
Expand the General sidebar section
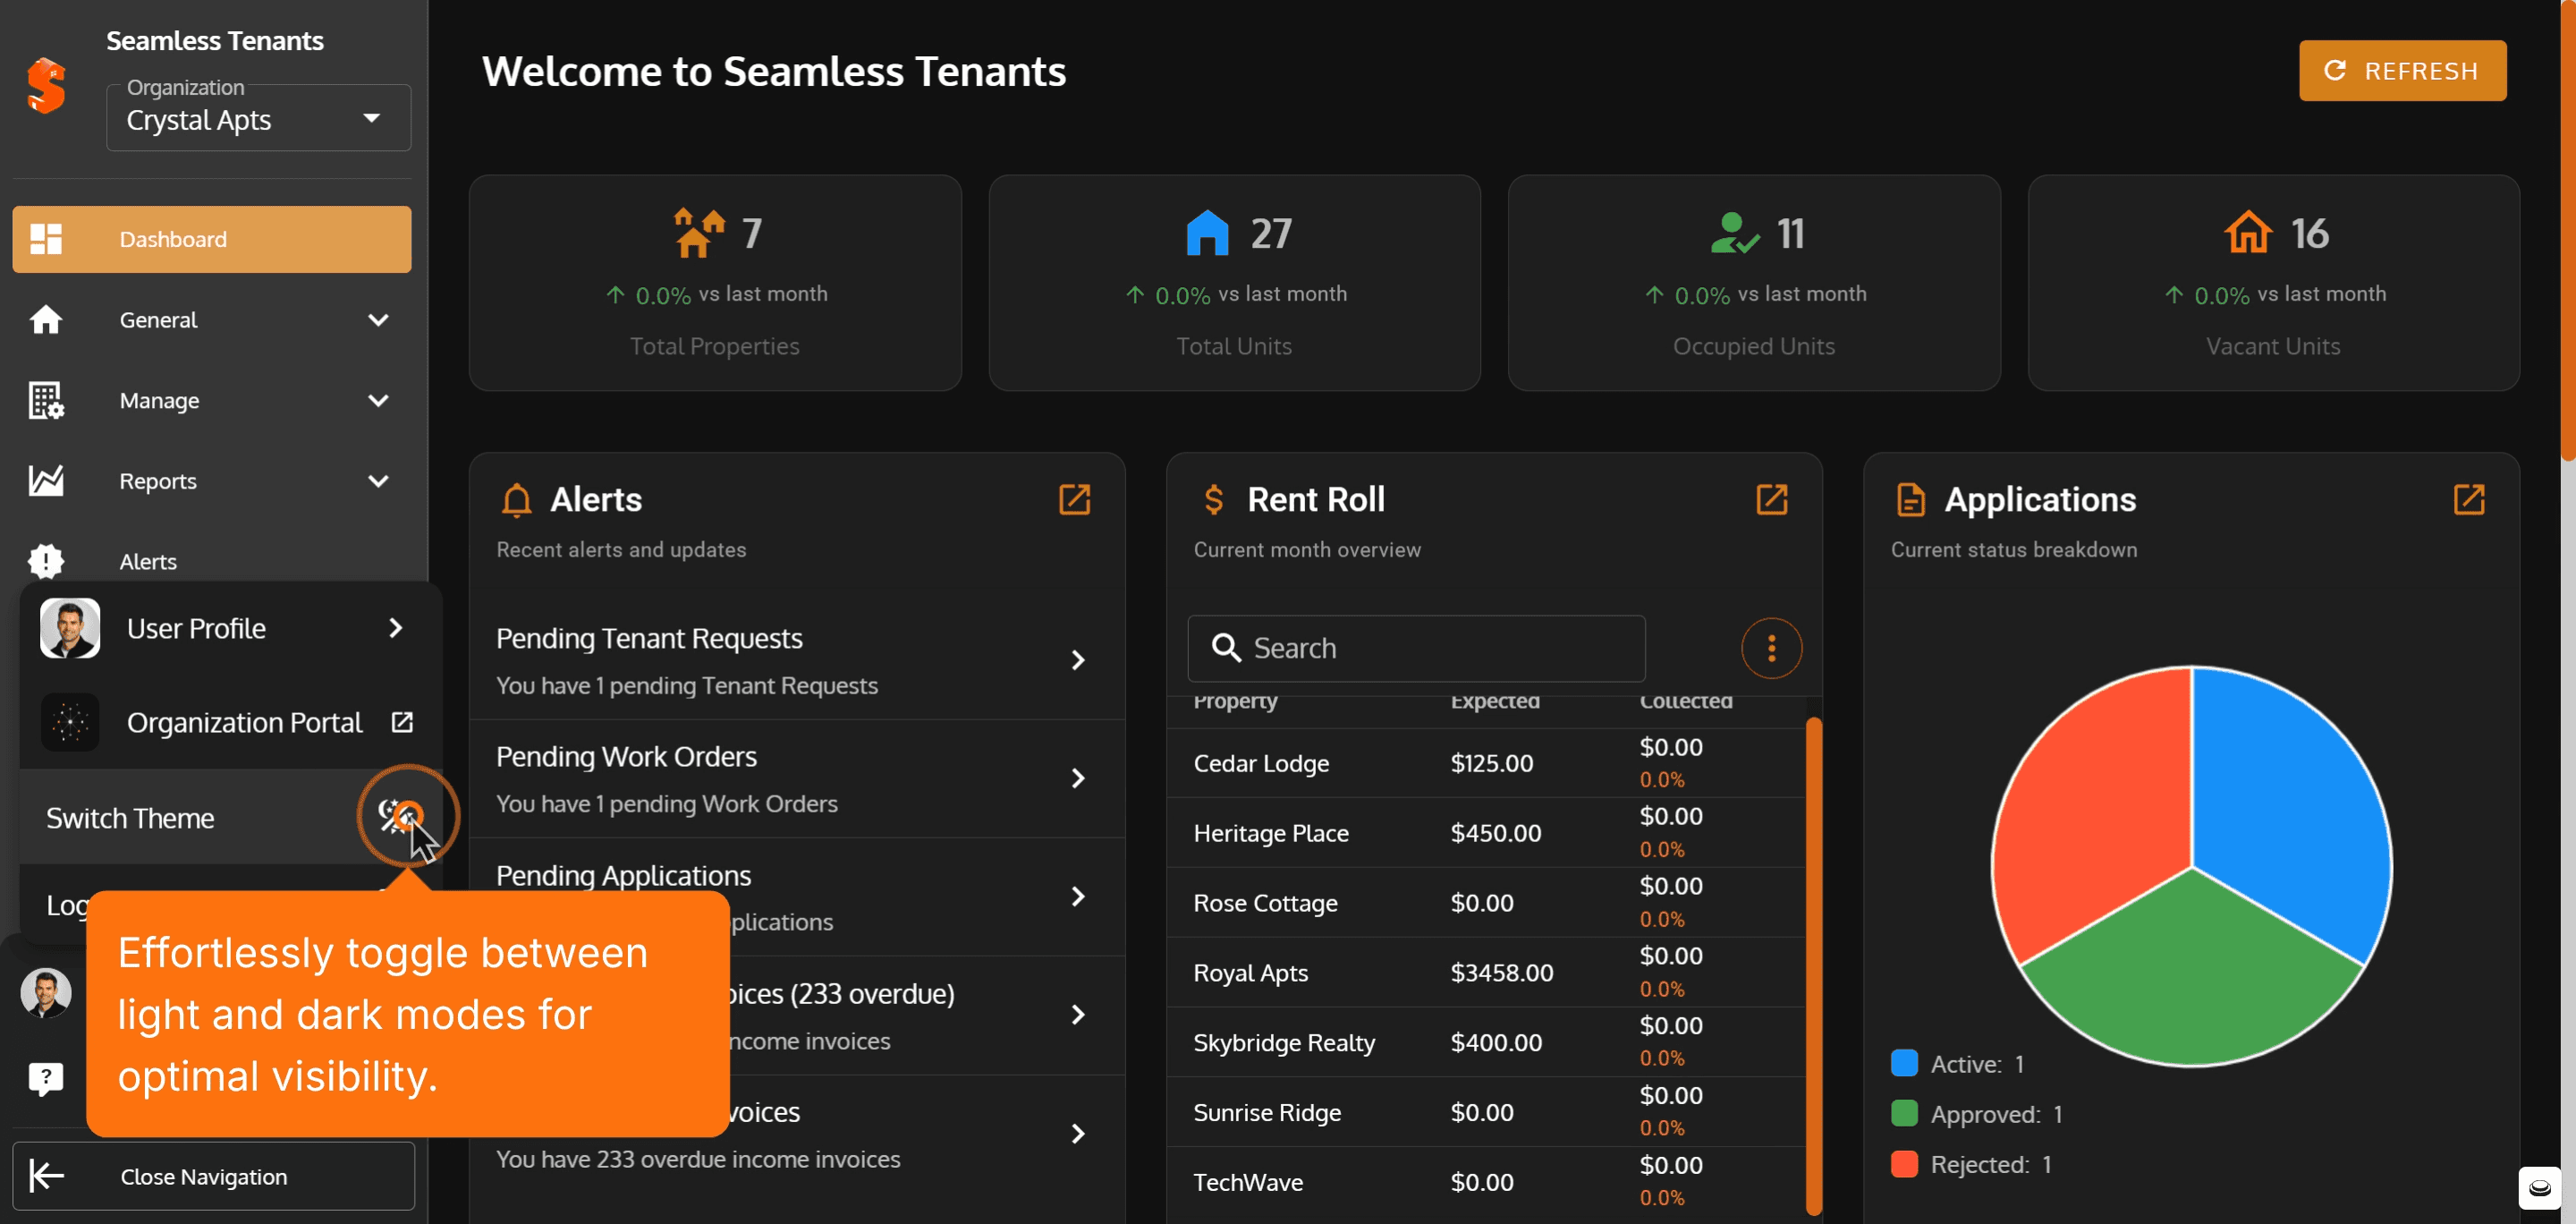211,320
